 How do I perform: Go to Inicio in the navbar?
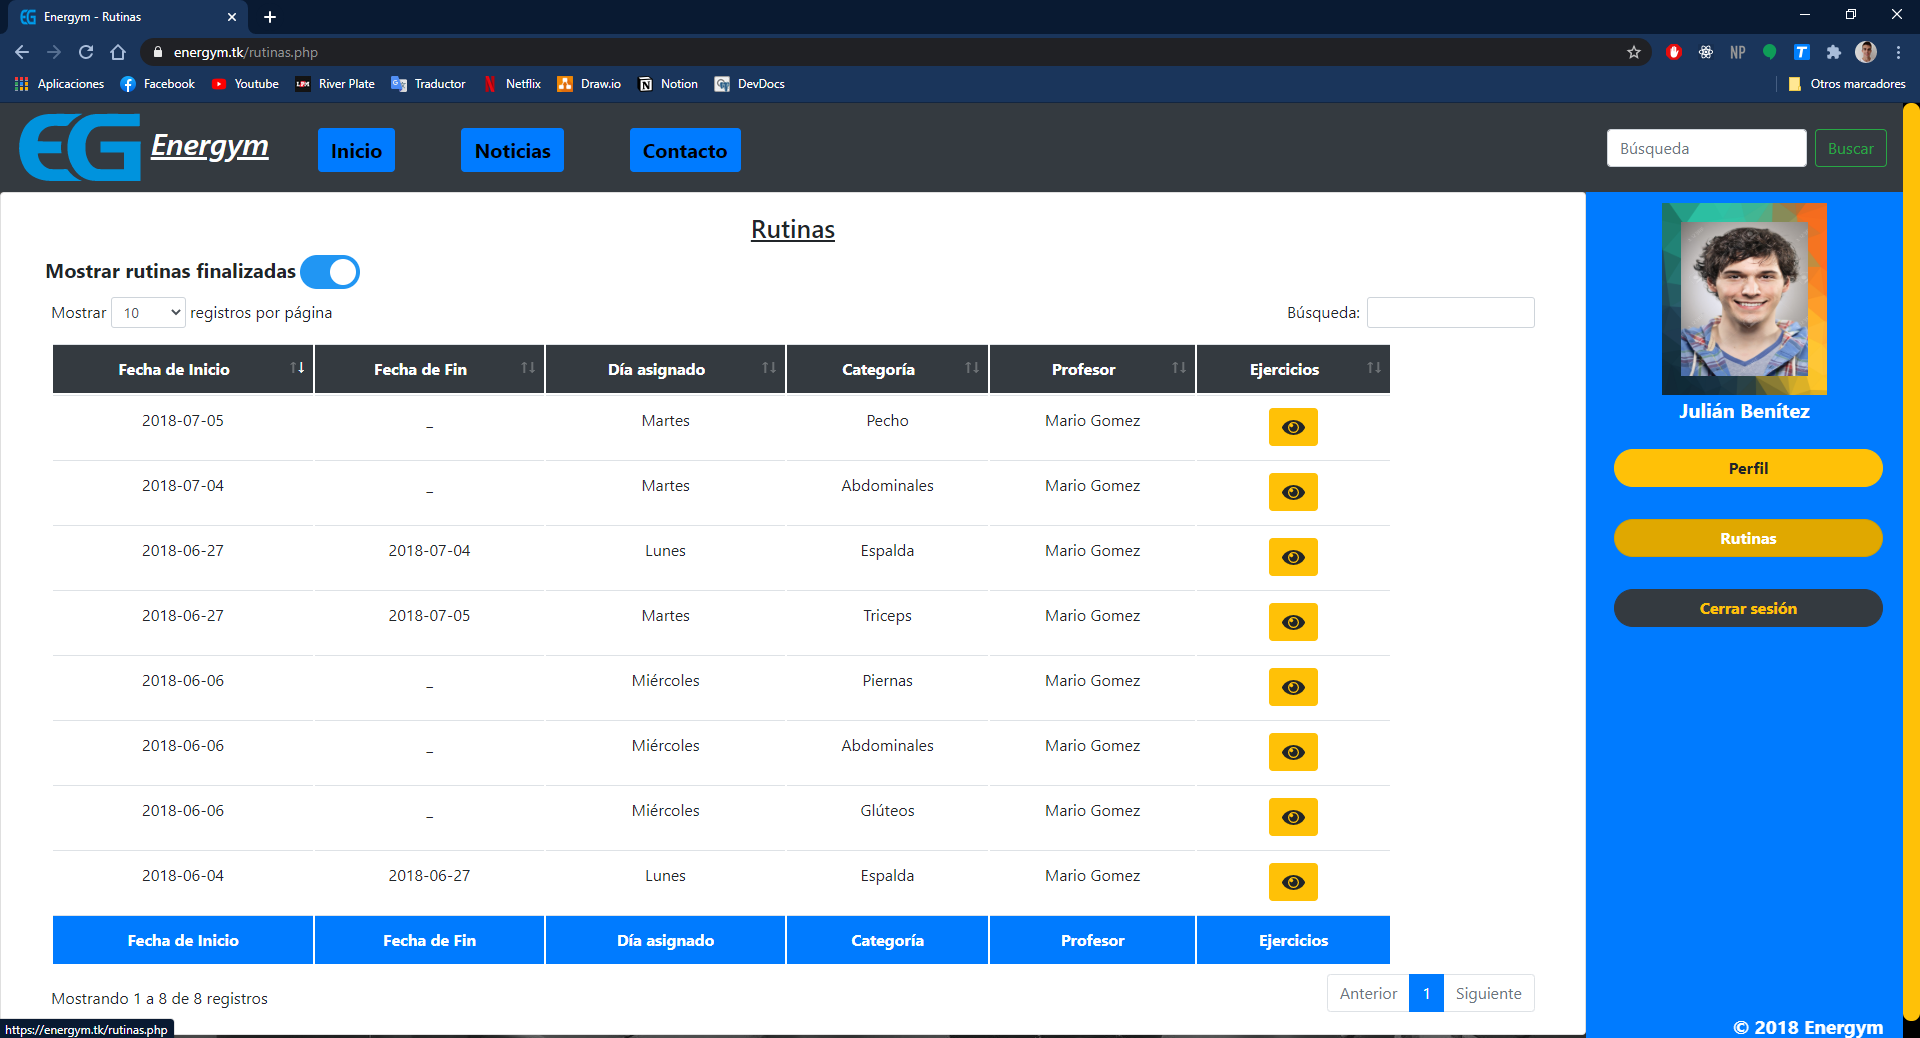tap(356, 150)
